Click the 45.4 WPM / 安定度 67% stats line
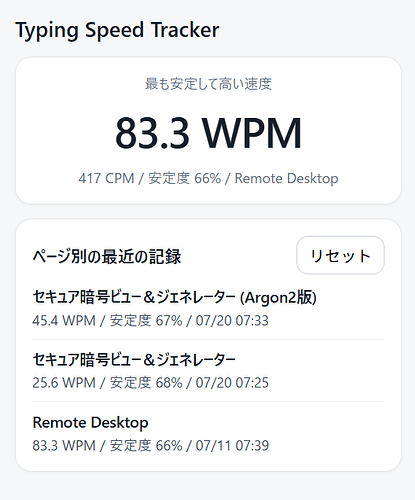 150,321
